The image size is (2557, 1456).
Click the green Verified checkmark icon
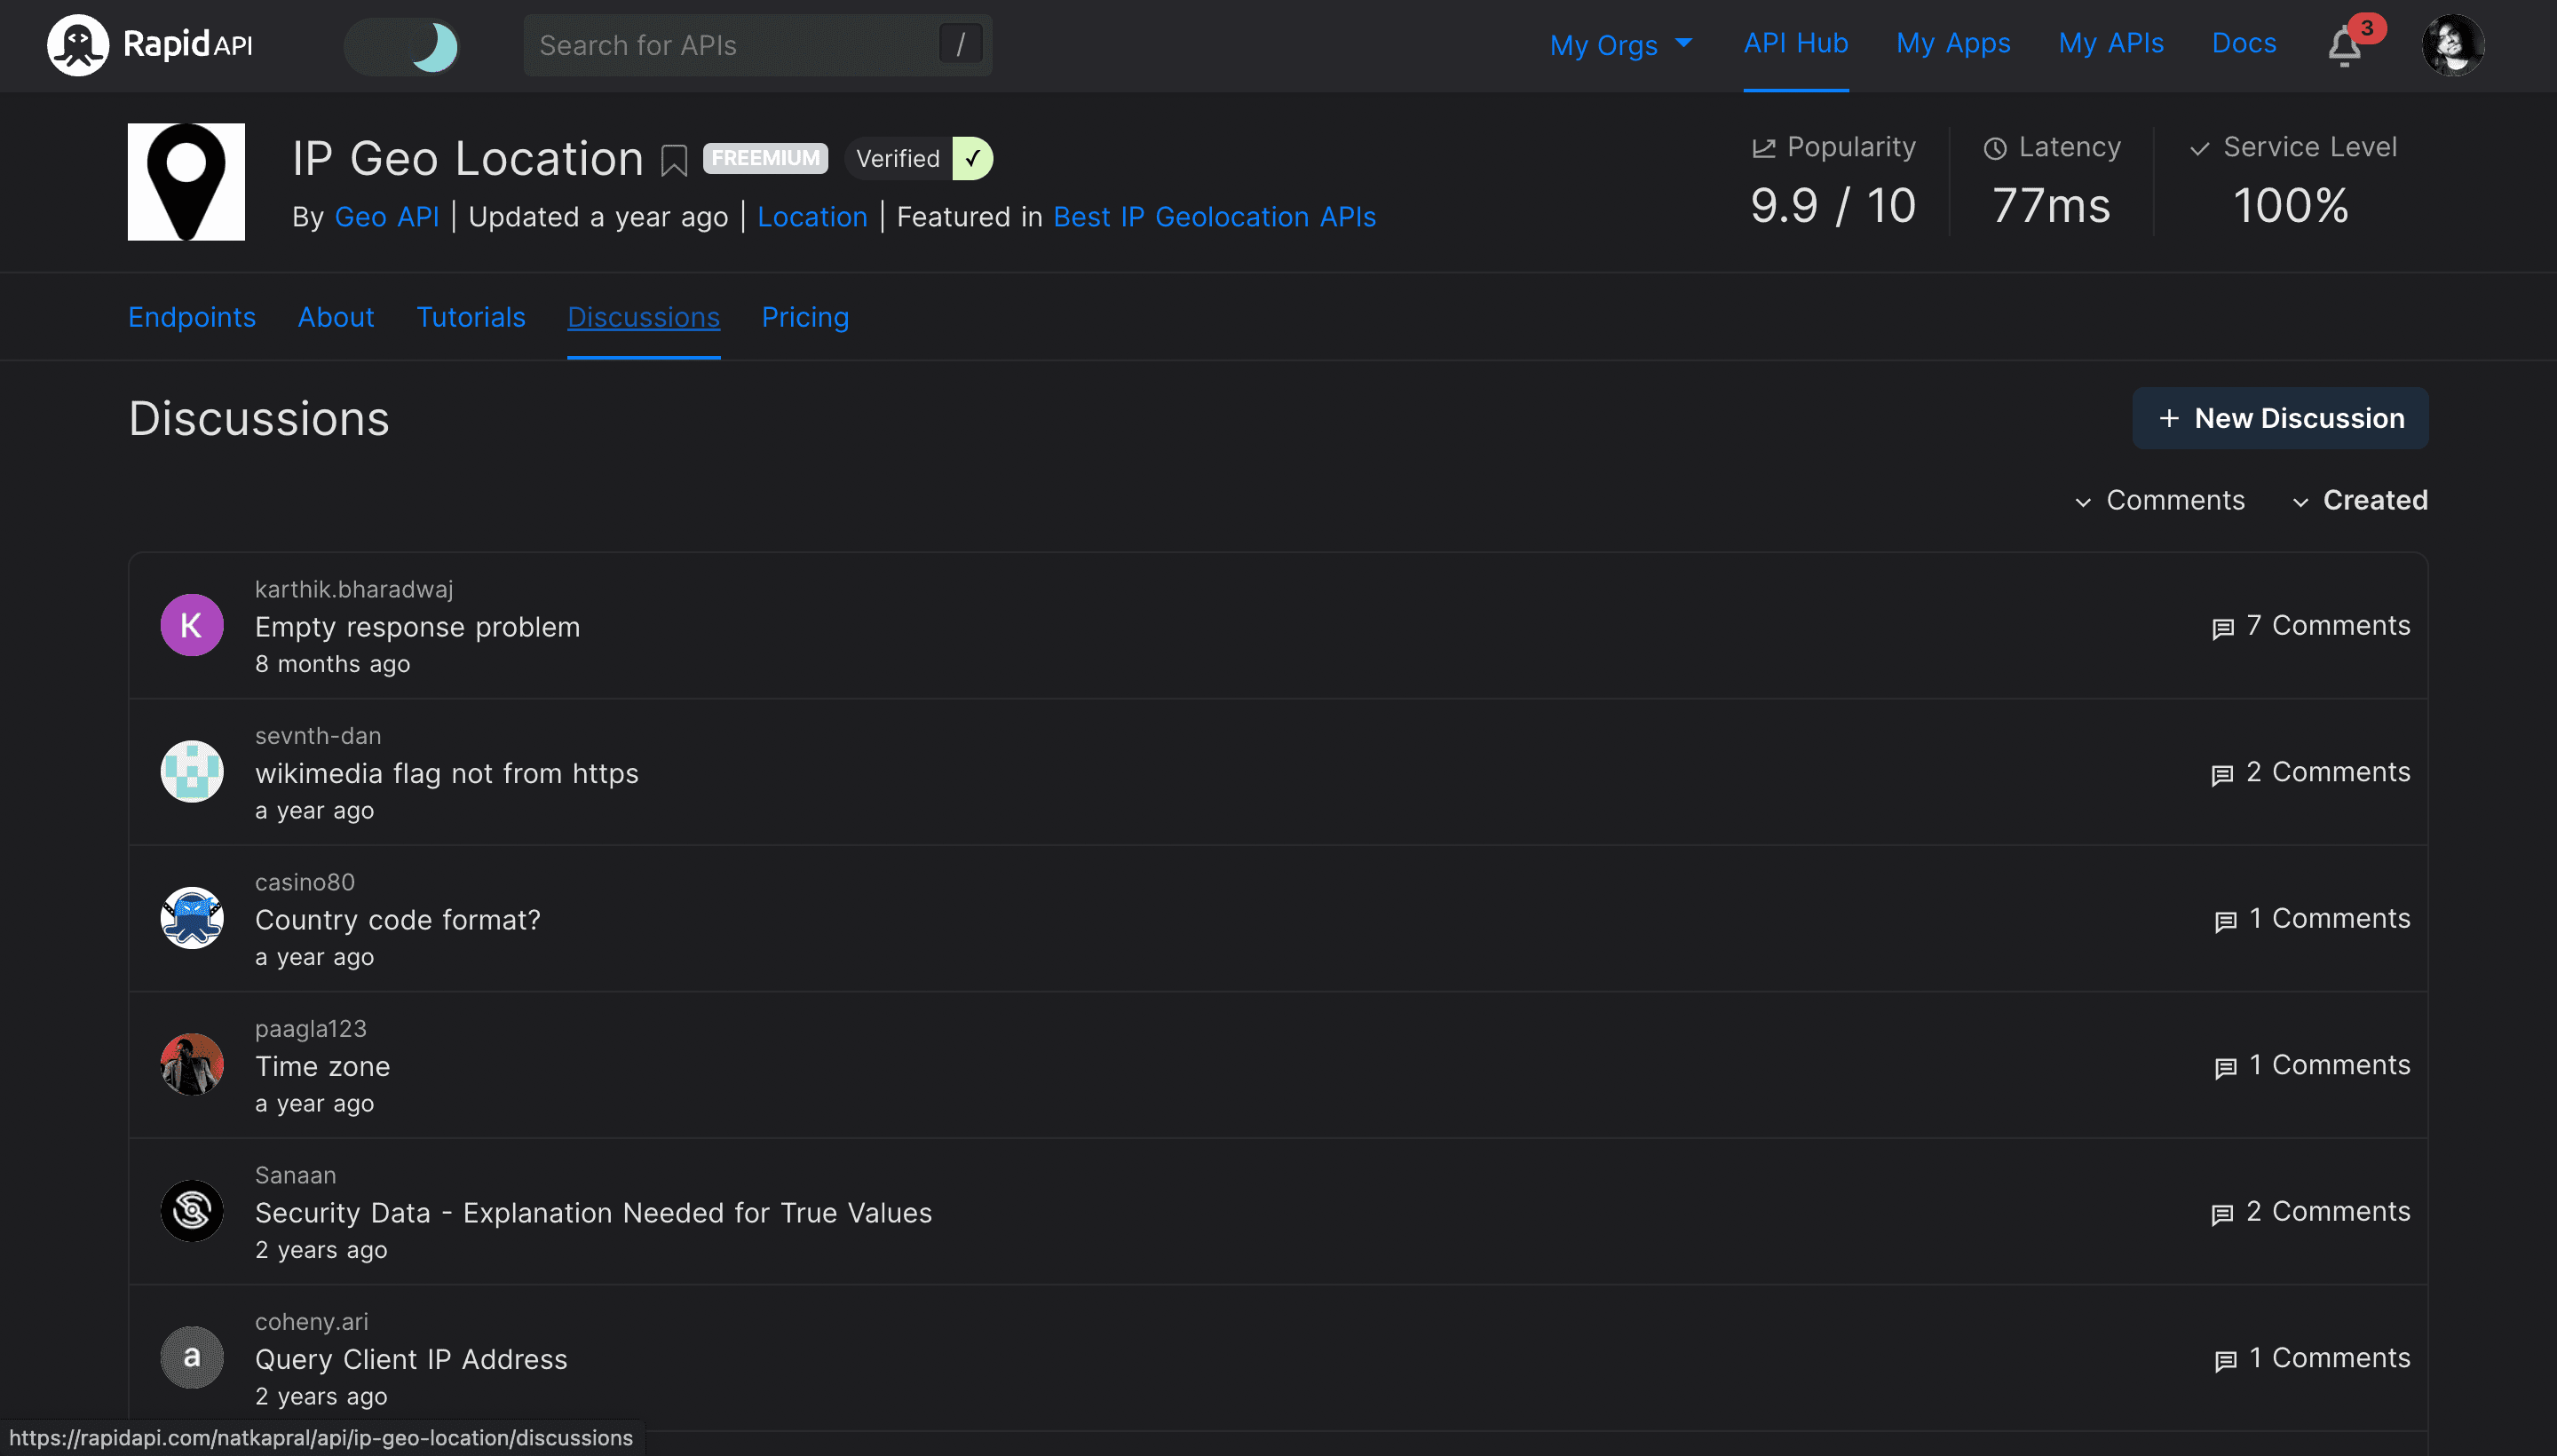tap(972, 158)
